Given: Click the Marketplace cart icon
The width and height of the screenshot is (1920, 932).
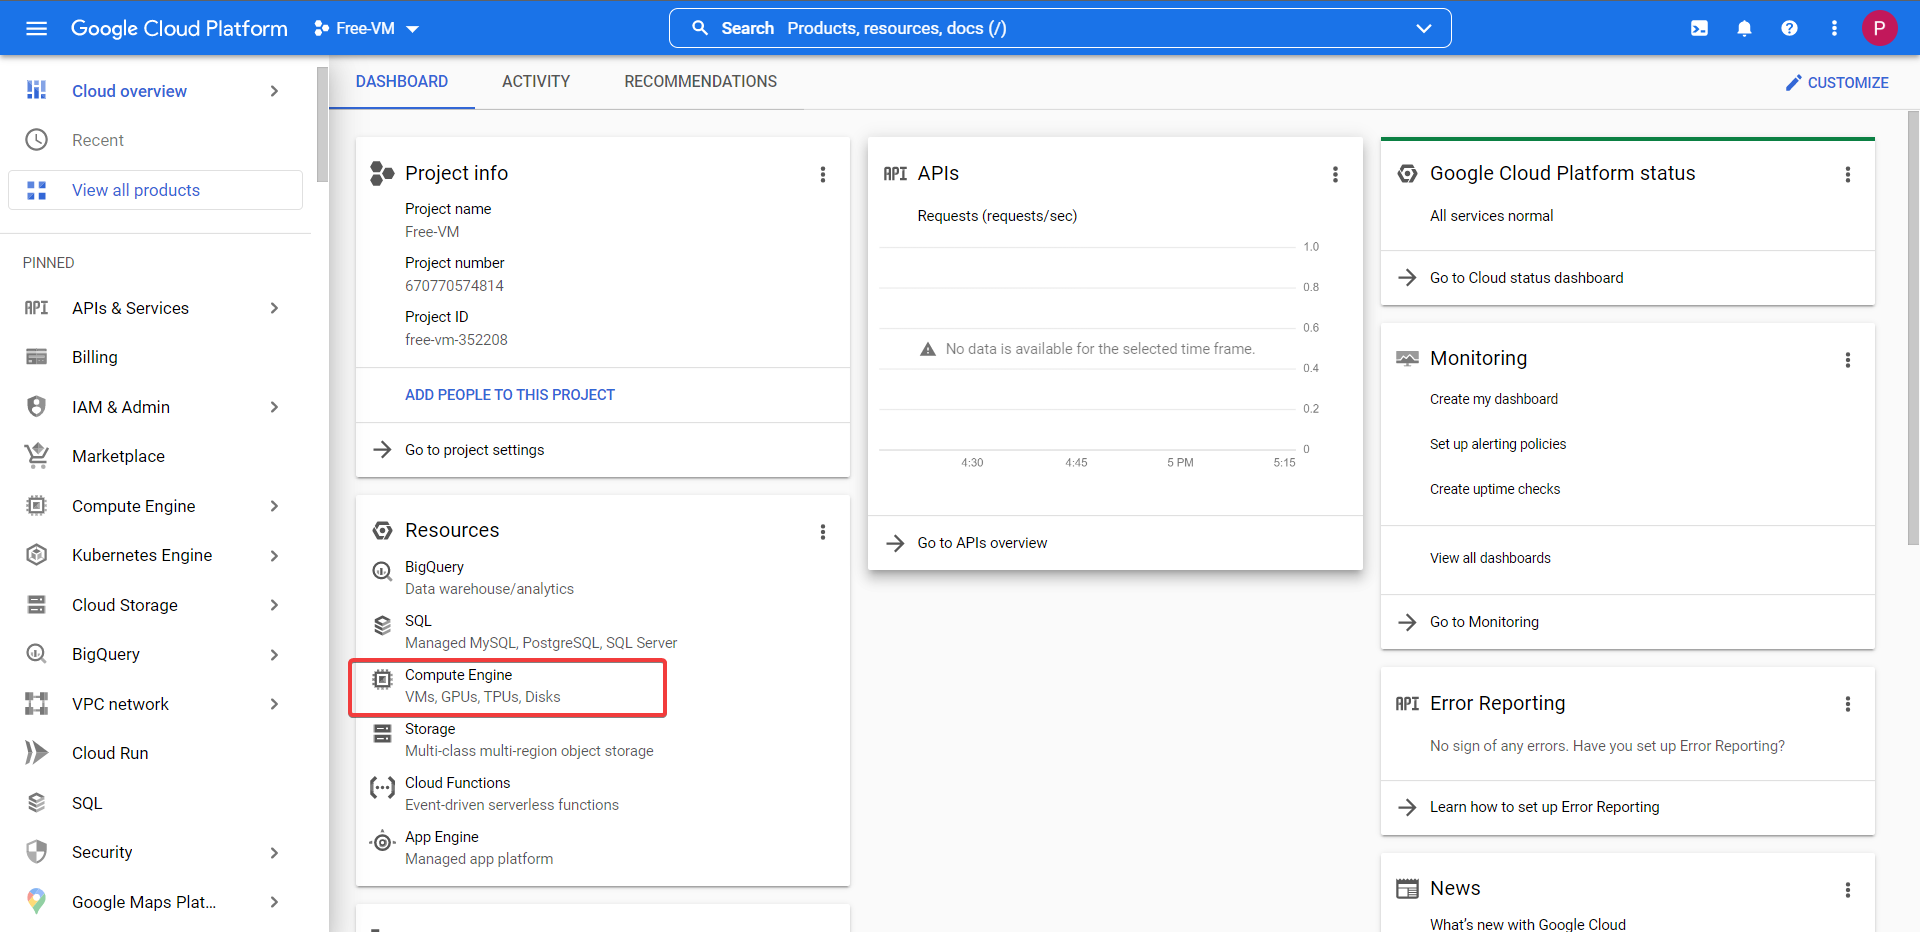Looking at the screenshot, I should click(37, 456).
